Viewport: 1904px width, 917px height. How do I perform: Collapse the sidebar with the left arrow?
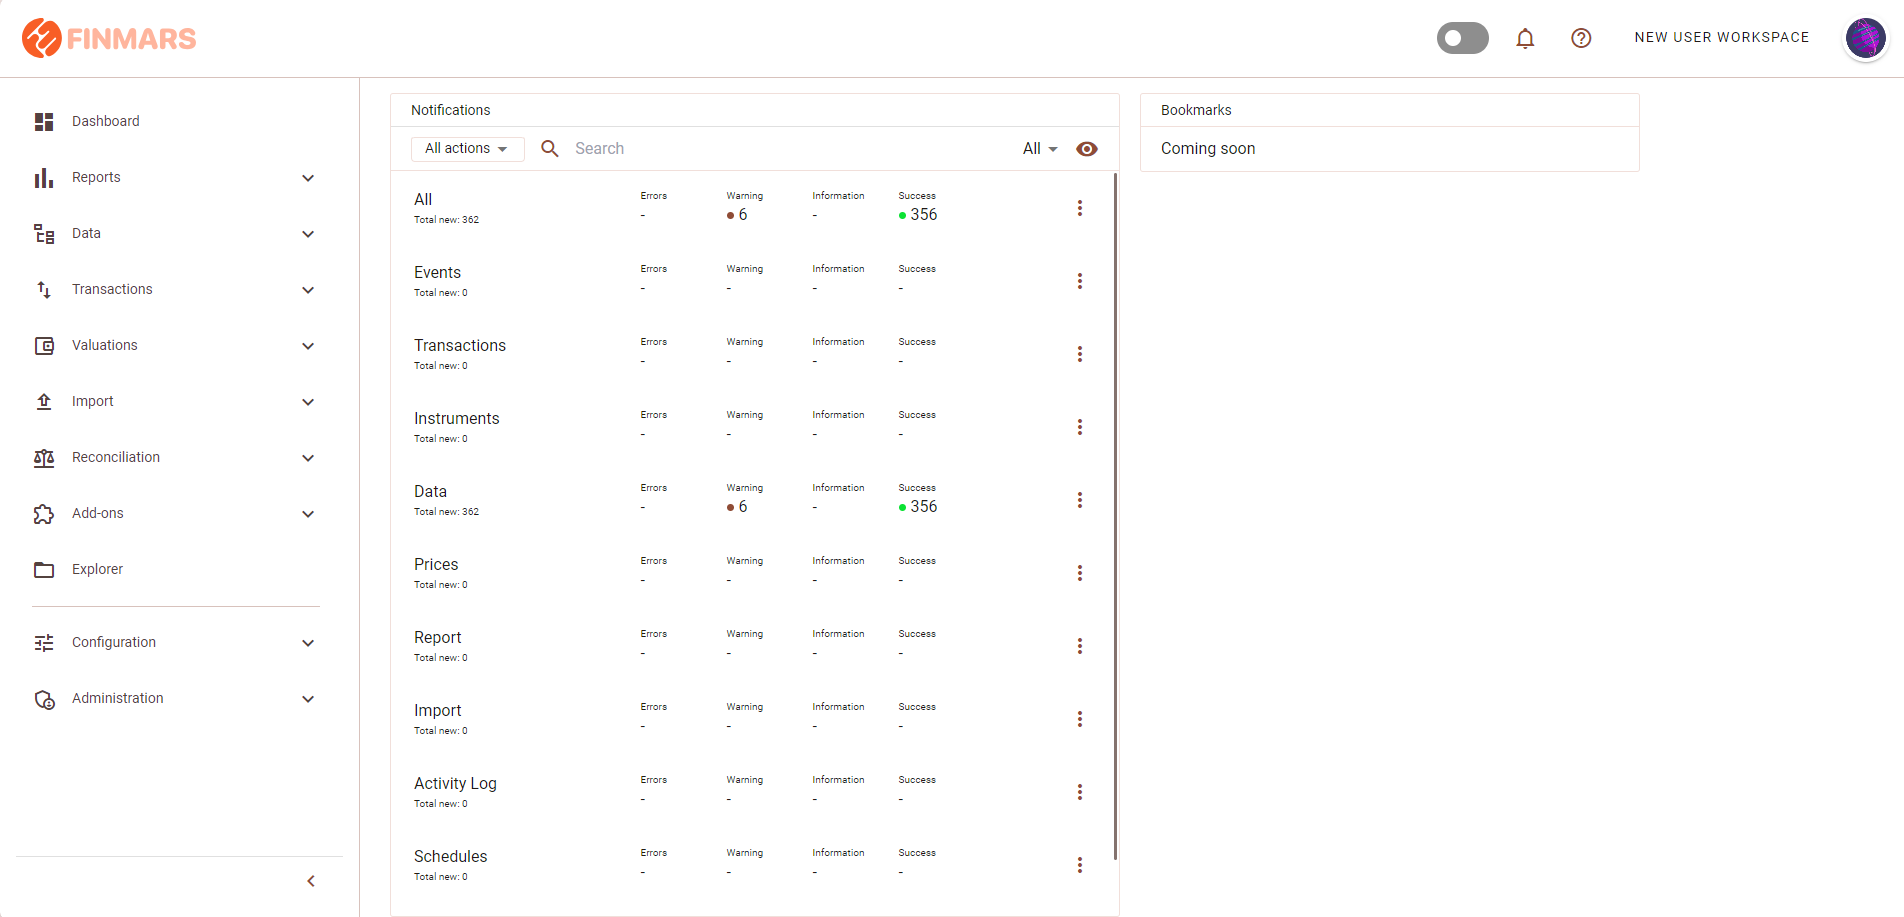[x=311, y=881]
